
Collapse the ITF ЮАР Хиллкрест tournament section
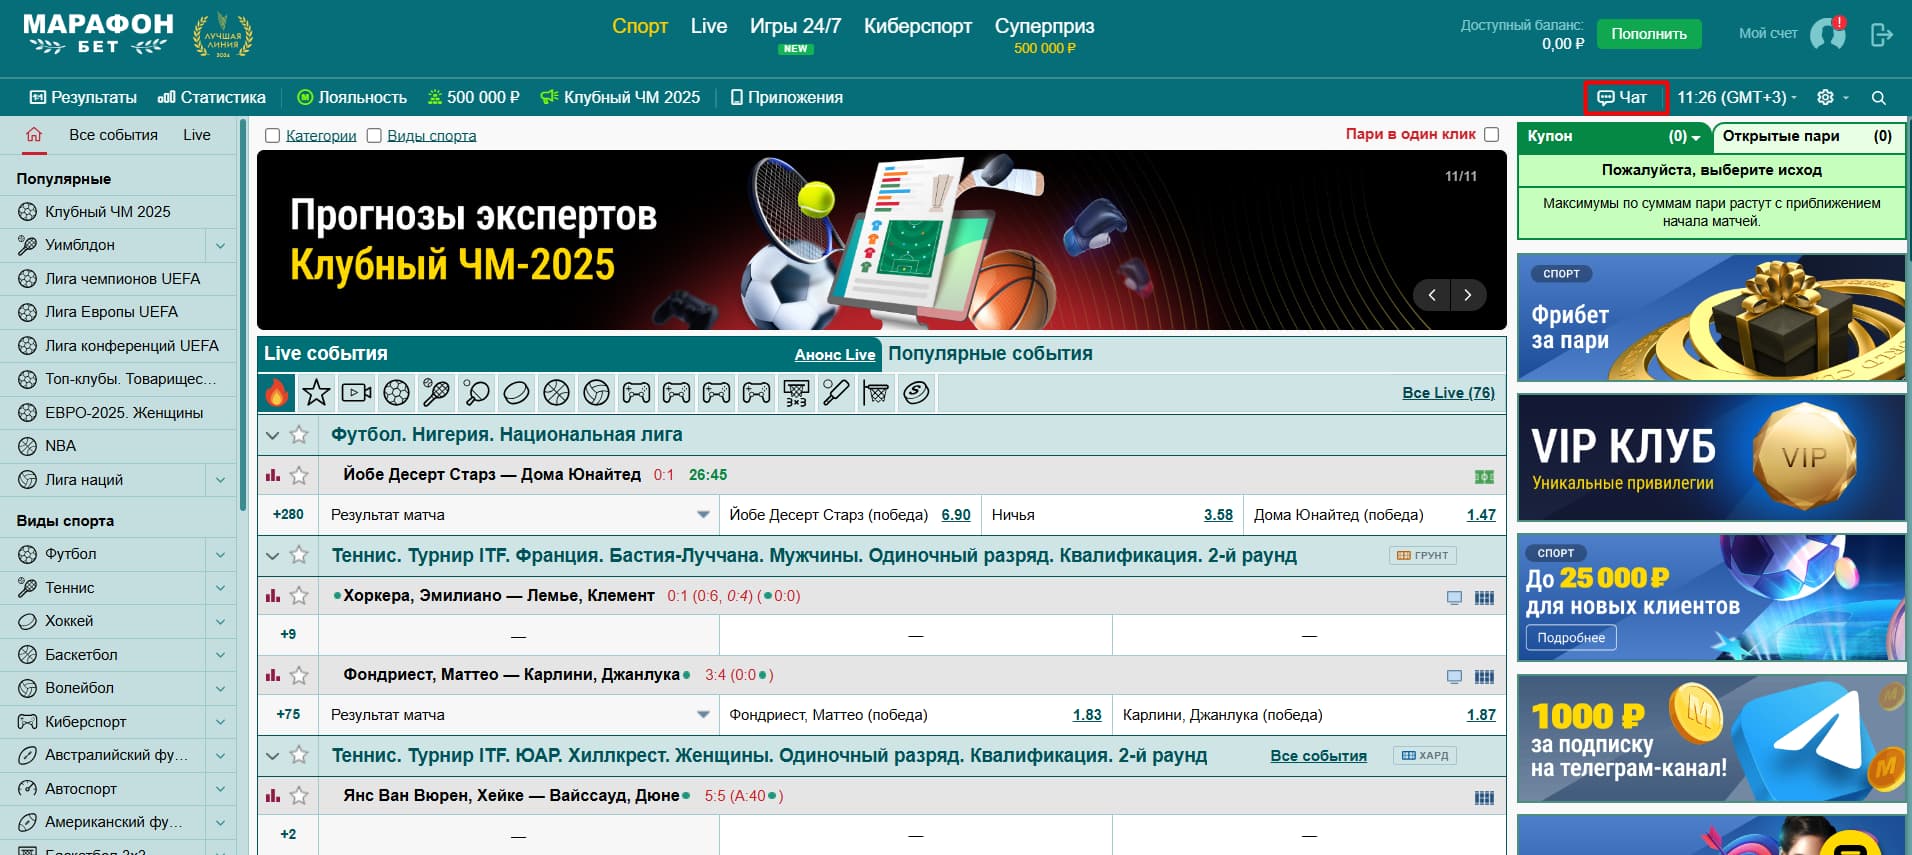[272, 756]
